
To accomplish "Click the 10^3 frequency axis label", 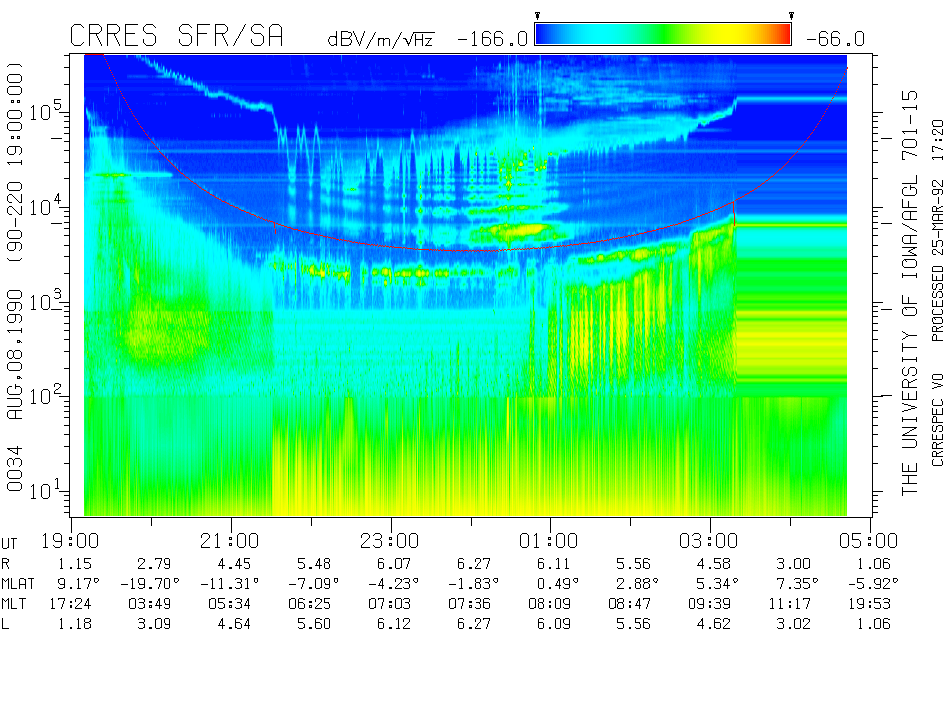I will (48, 301).
